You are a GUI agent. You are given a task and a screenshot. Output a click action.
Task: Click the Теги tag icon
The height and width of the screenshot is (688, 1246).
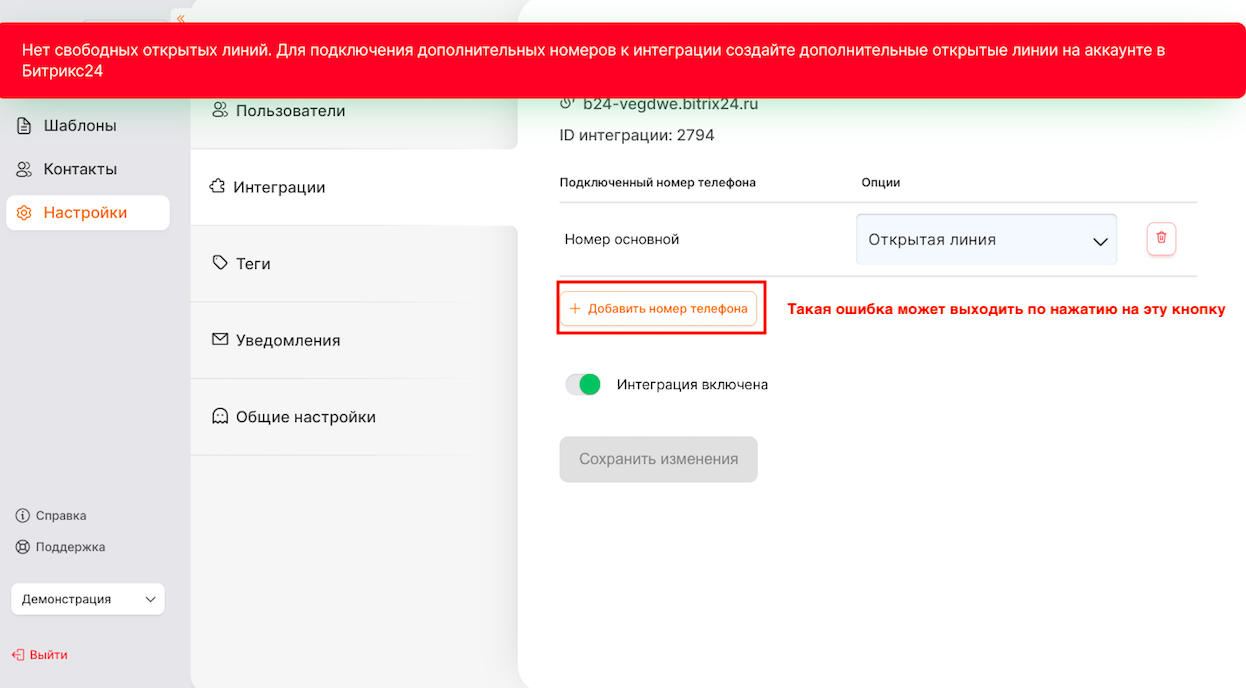[x=220, y=263]
